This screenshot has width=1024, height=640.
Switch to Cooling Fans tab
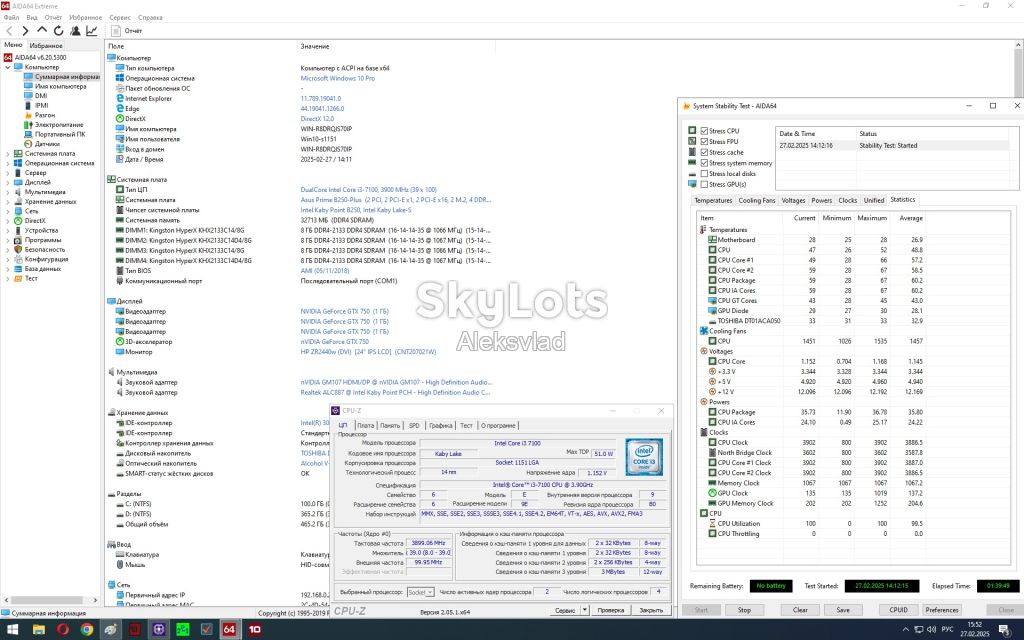coord(757,200)
